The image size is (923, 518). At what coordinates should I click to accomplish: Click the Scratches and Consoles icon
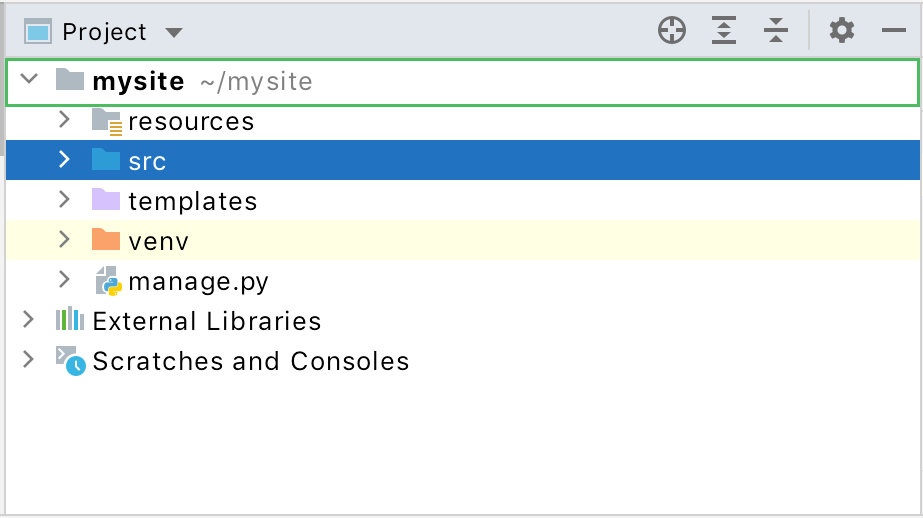(x=70, y=361)
